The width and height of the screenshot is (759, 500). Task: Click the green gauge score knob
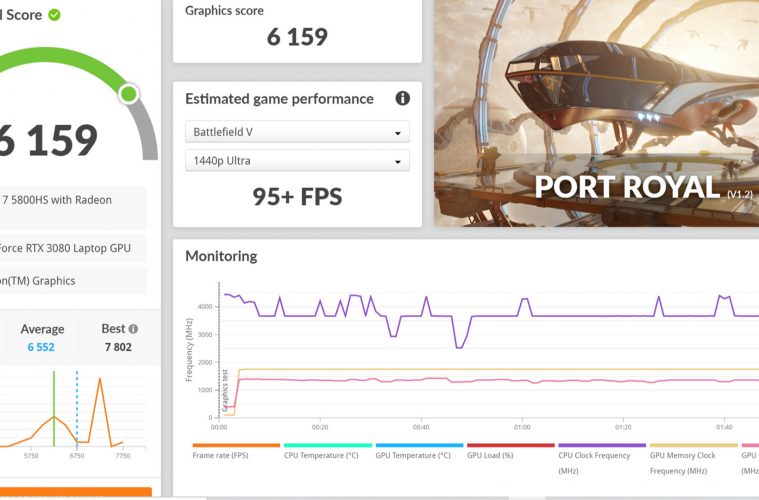(x=129, y=94)
